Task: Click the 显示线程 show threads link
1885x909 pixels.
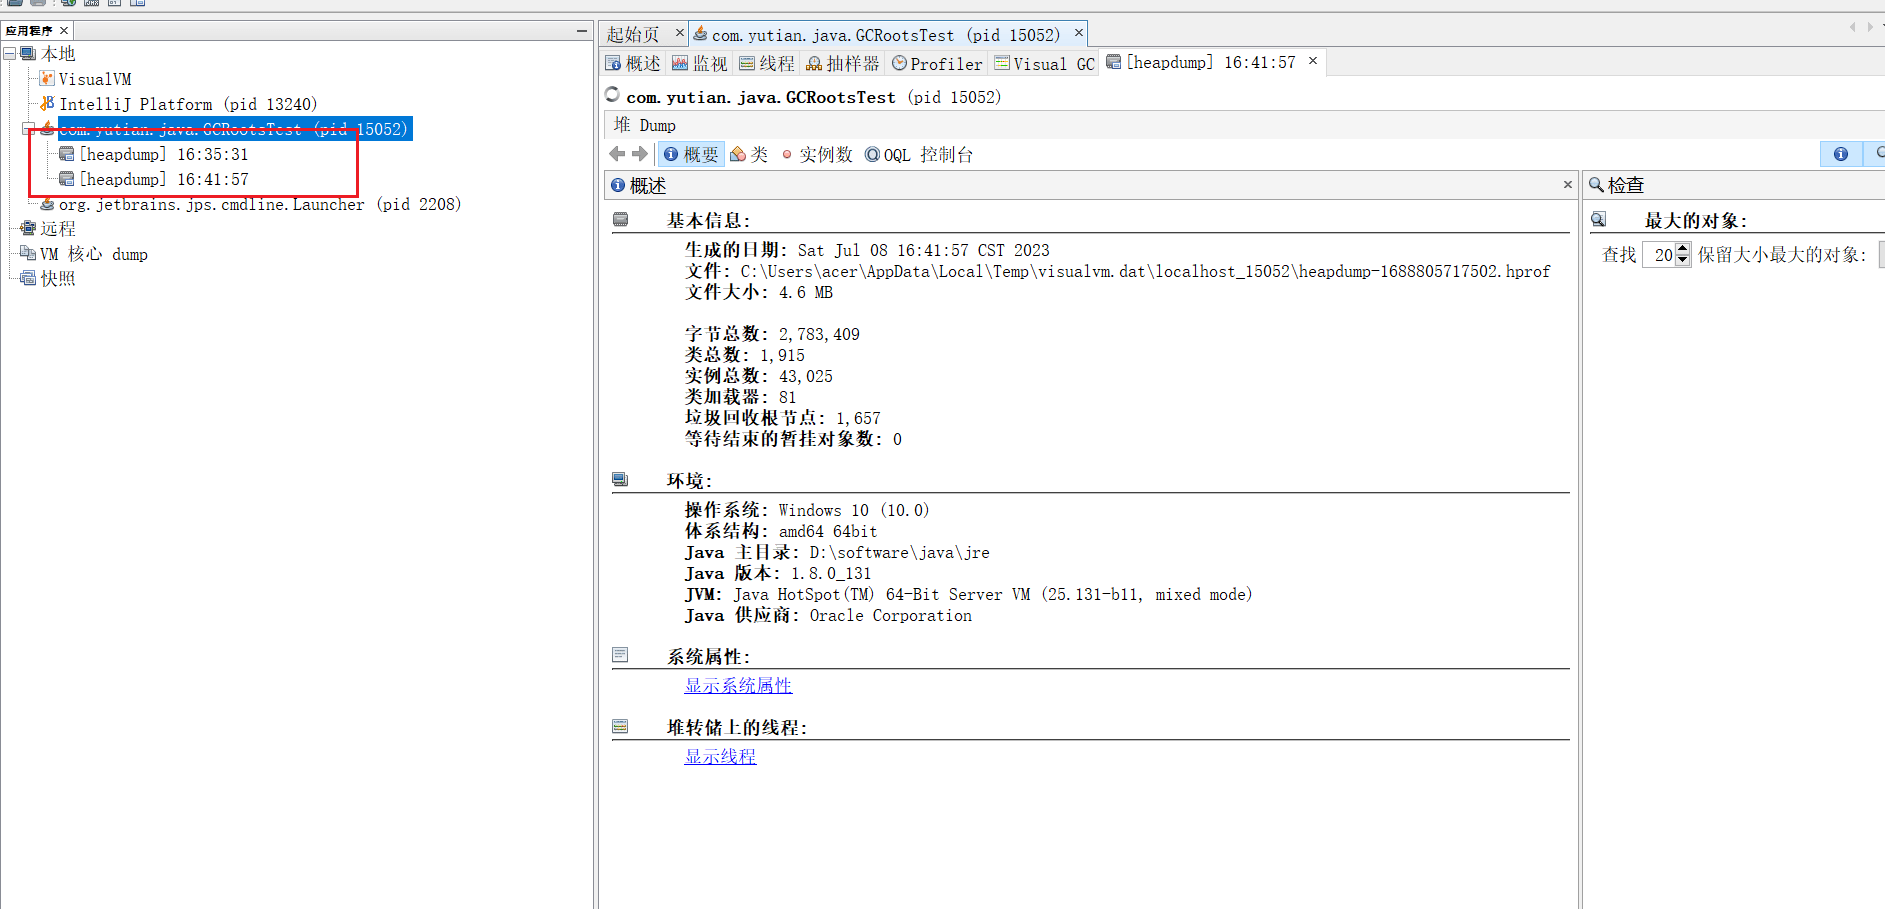Action: point(720,757)
